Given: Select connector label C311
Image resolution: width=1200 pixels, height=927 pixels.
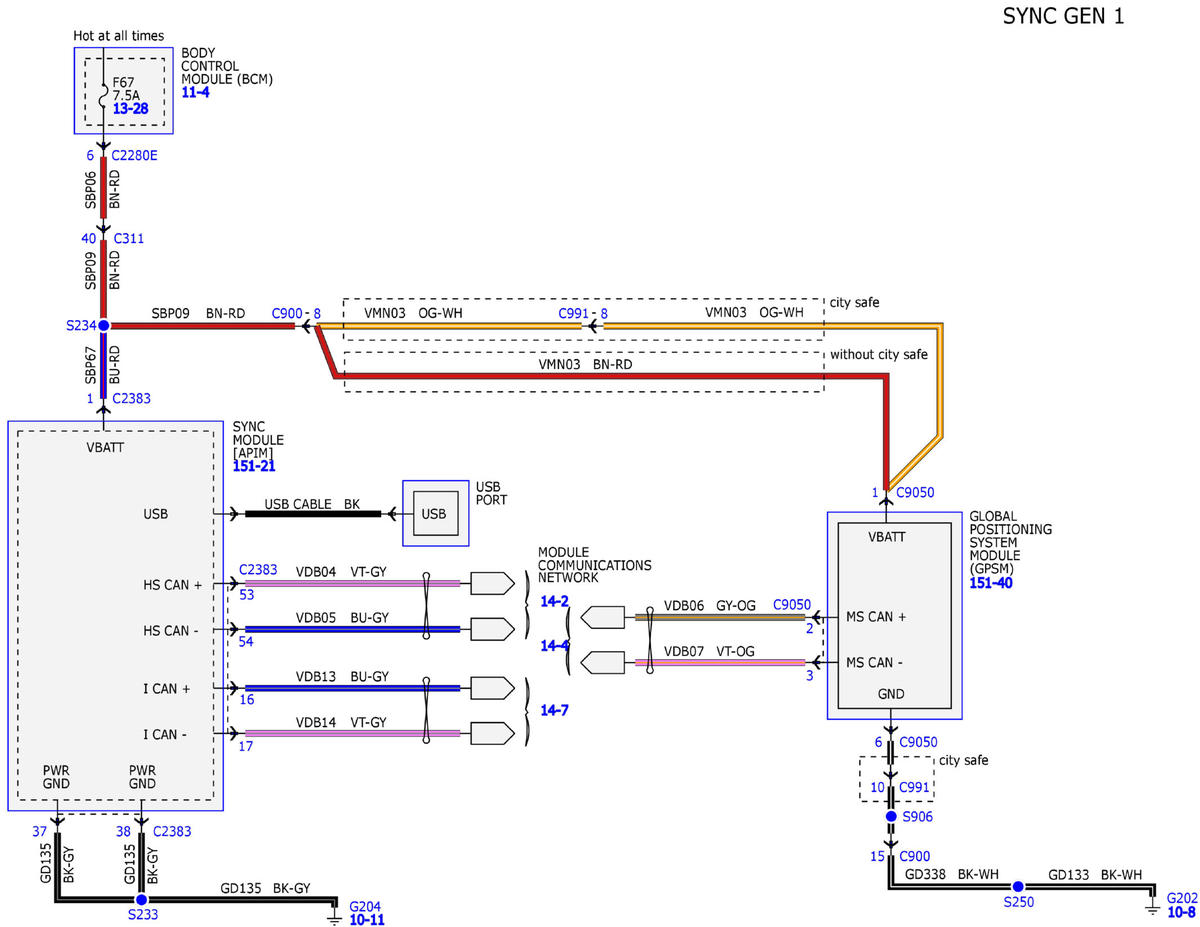Looking at the screenshot, I should [130, 239].
